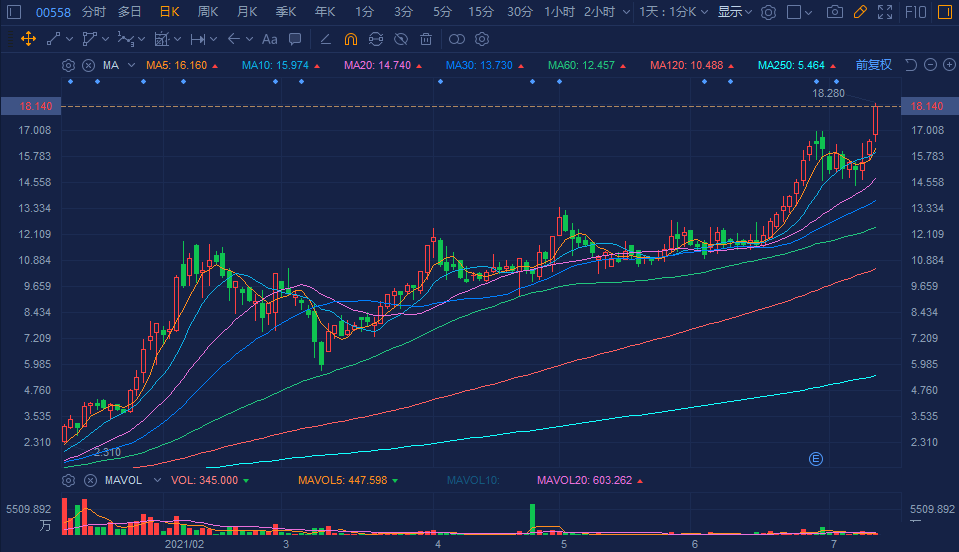This screenshot has height=552, width=959.
Task: Click the trash icon to delete drawings
Action: 426,39
